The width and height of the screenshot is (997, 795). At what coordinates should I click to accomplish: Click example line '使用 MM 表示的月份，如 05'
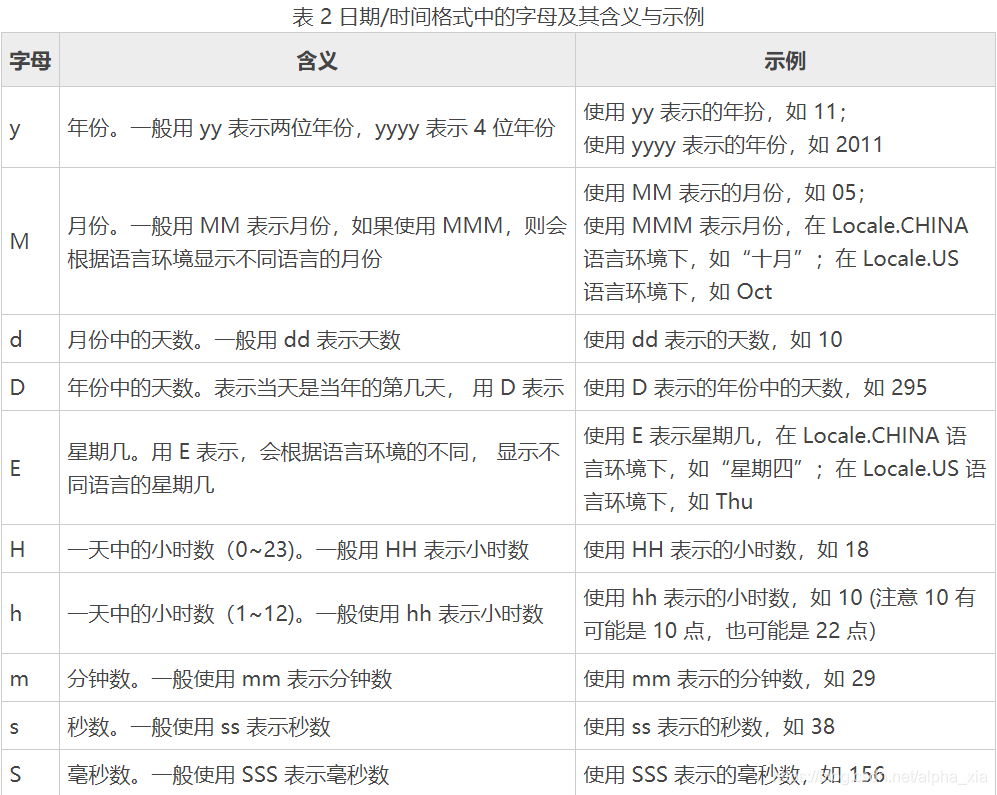coord(724,192)
